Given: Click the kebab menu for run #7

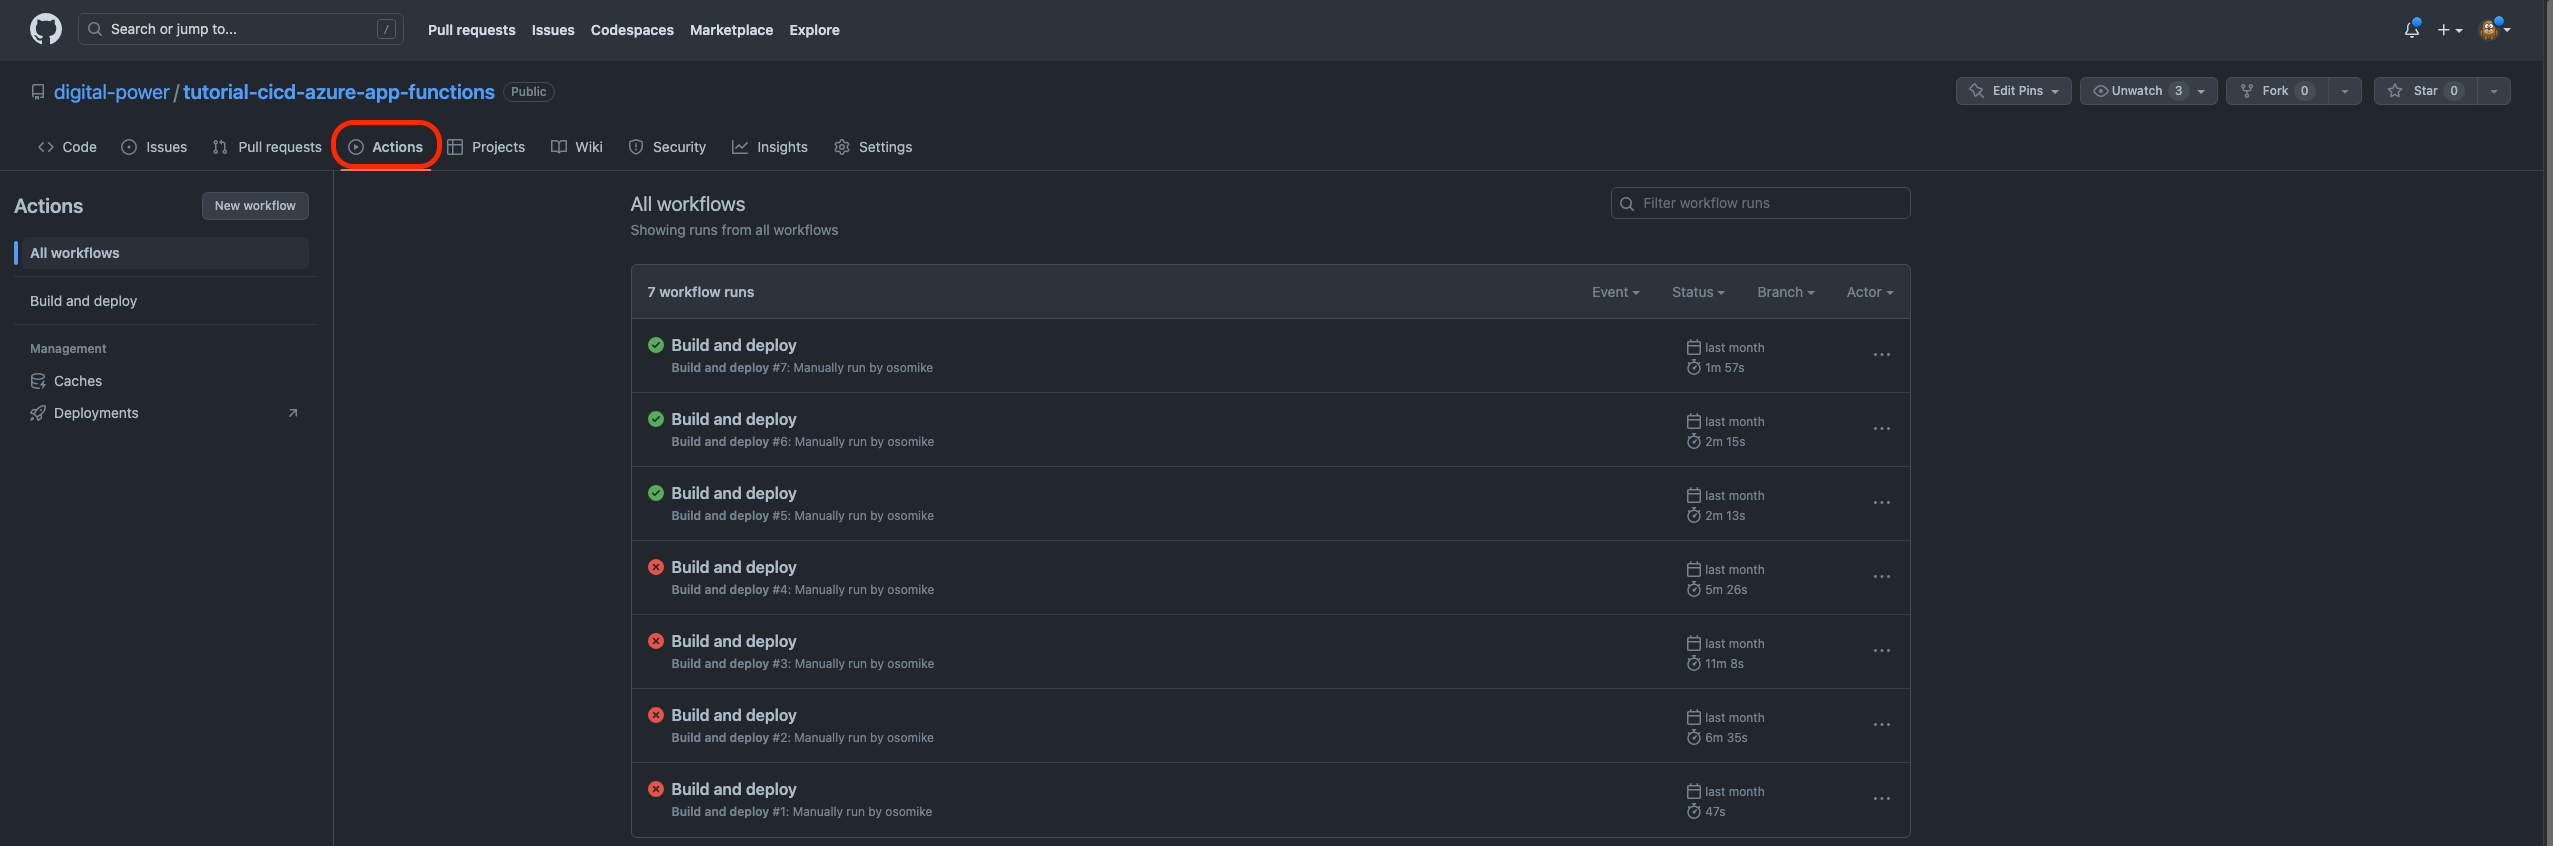Looking at the screenshot, I should (x=1881, y=355).
